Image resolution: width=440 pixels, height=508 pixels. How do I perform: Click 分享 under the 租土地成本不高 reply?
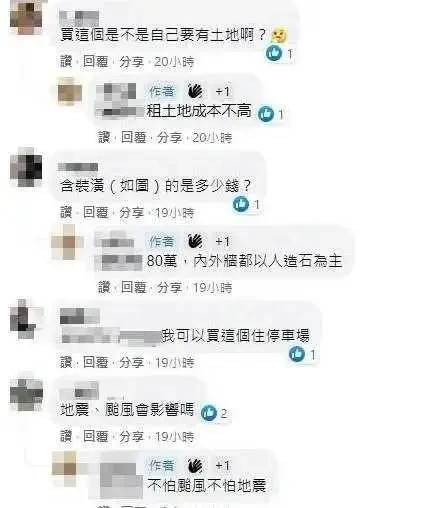click(x=170, y=137)
